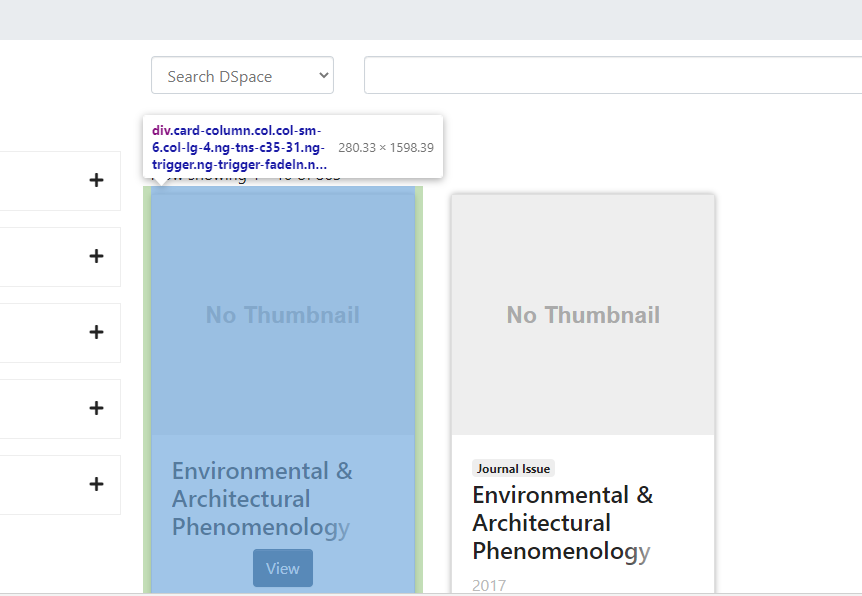This screenshot has height=596, width=862.
Task: Open the Search DSpace scope dropdown
Action: (x=242, y=75)
